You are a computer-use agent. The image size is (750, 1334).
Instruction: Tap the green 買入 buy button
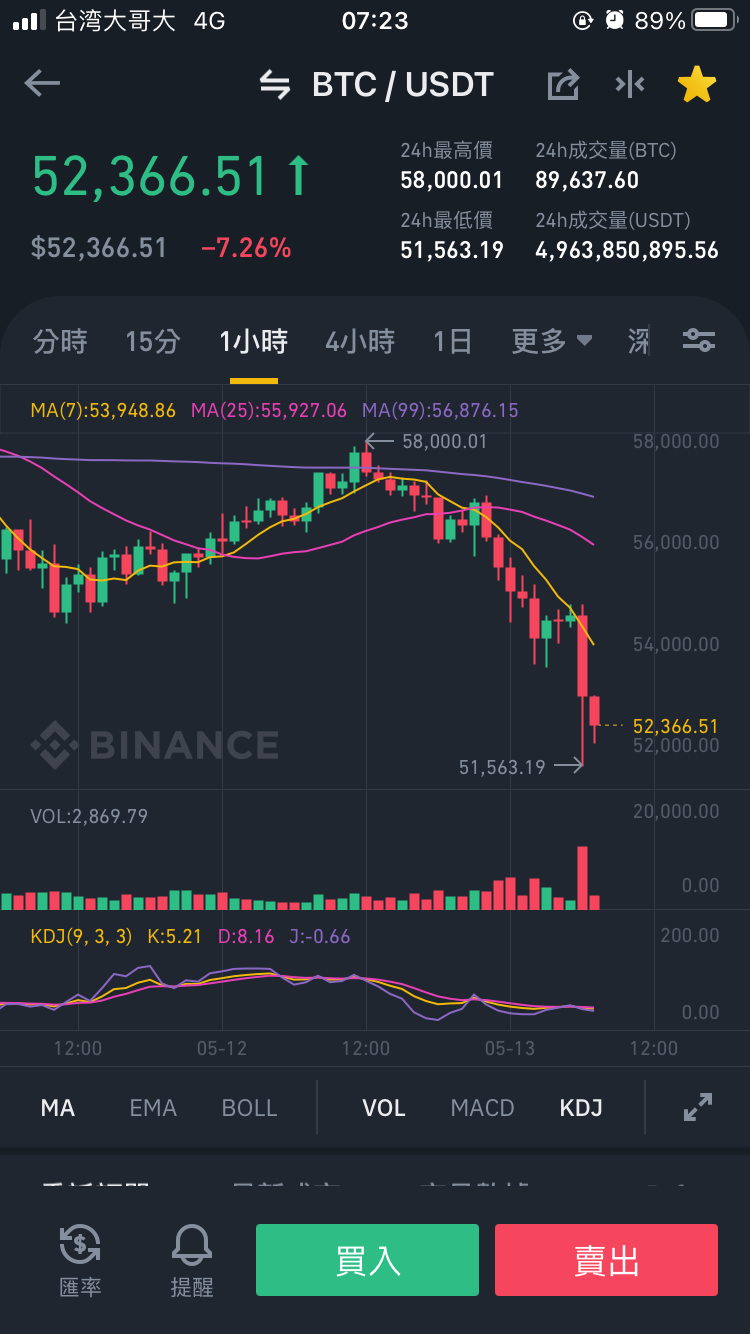[x=367, y=1260]
